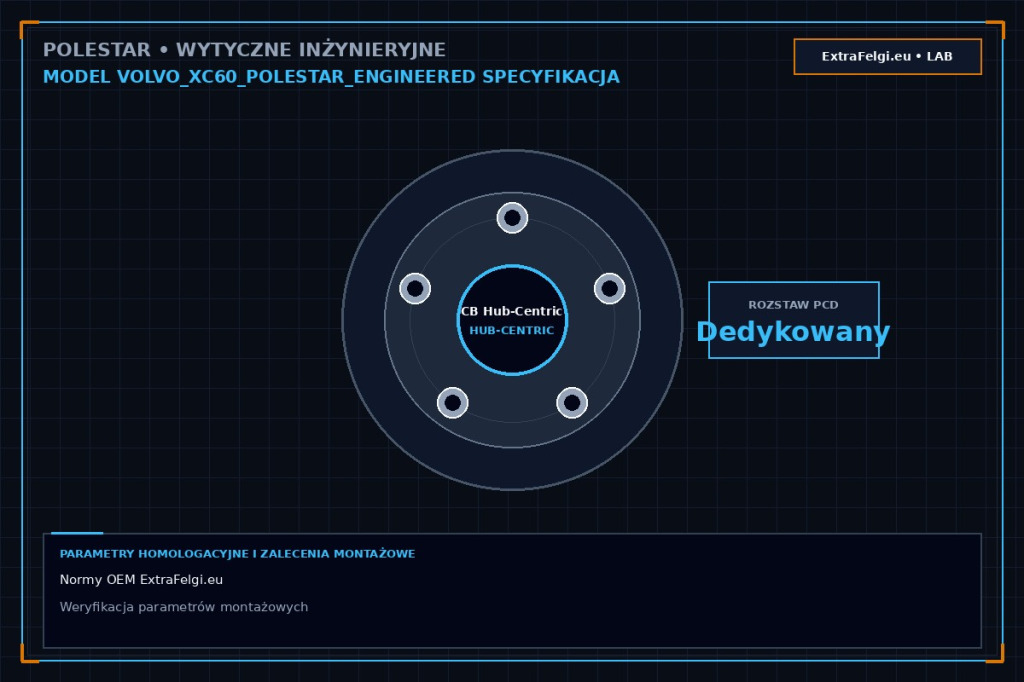Pick the bottom-left bolt hole on the diagram
Viewport: 1024px width, 682px height.
coord(453,402)
